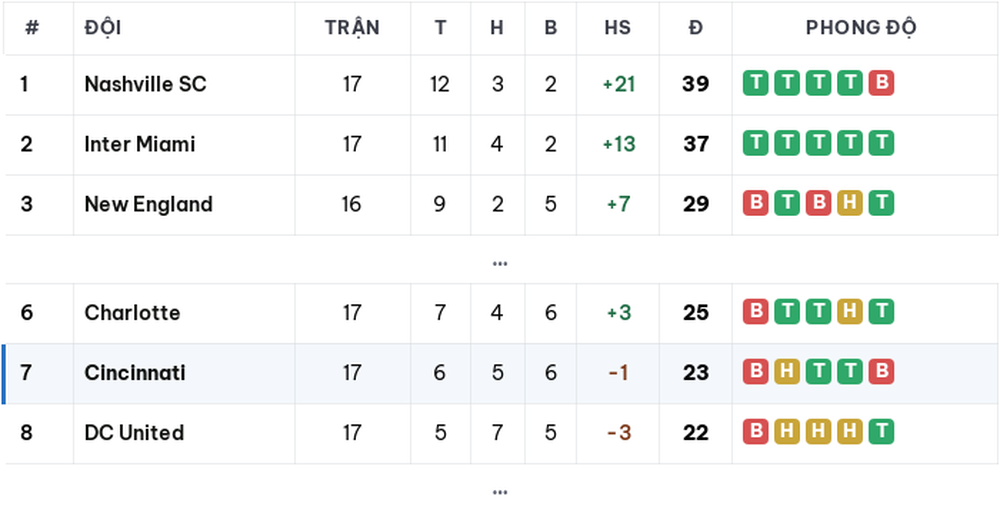Click the PHONG ĐỘ column header
Image resolution: width=1000 pixels, height=513 pixels.
tap(861, 27)
